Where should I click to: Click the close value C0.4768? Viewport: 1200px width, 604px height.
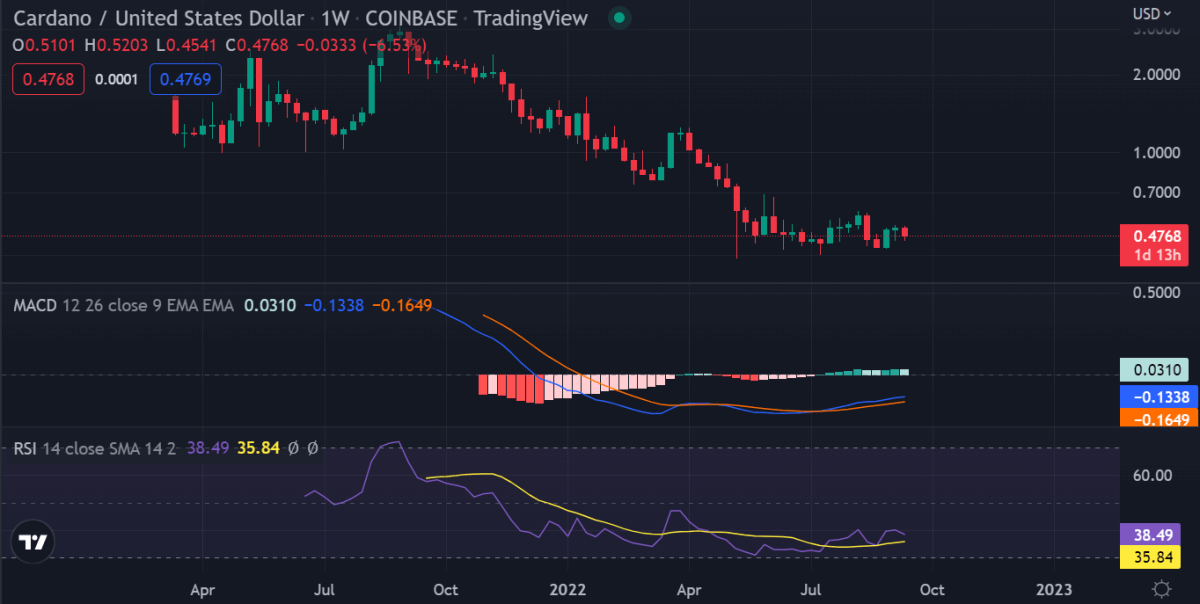(258, 45)
